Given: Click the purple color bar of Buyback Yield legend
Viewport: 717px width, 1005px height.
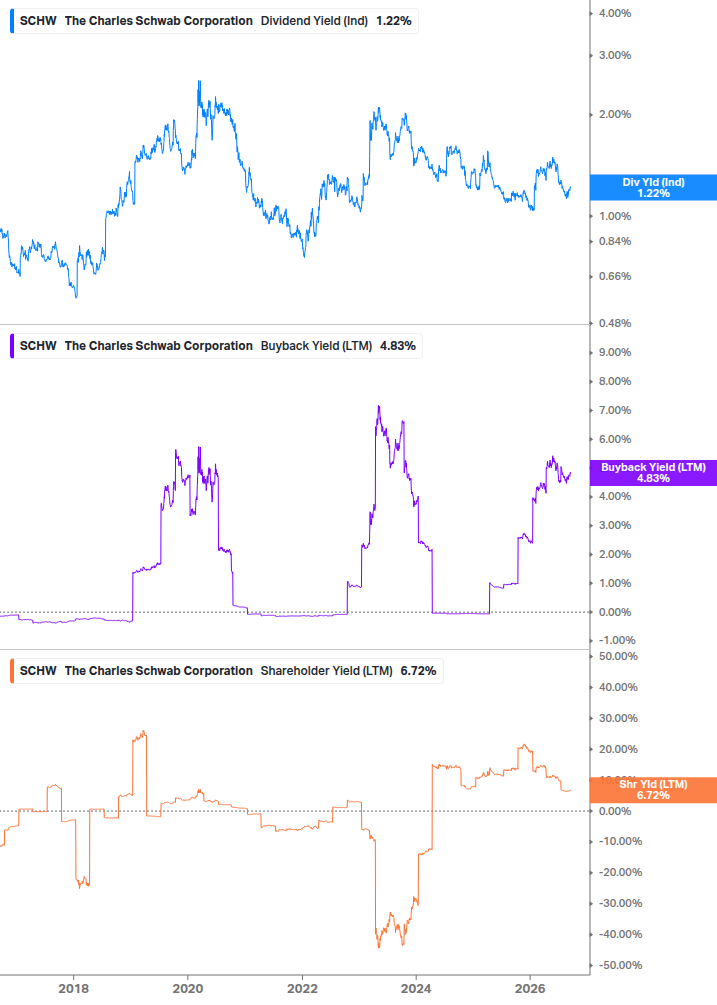Looking at the screenshot, I should (12, 346).
